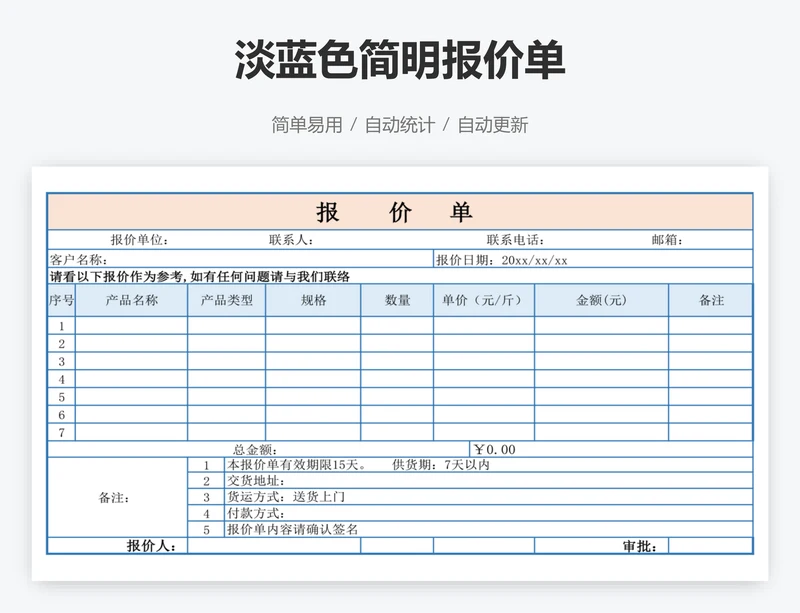The width and height of the screenshot is (800, 613).
Task: Click the empty cell after '审批:'
Action: click(x=711, y=546)
